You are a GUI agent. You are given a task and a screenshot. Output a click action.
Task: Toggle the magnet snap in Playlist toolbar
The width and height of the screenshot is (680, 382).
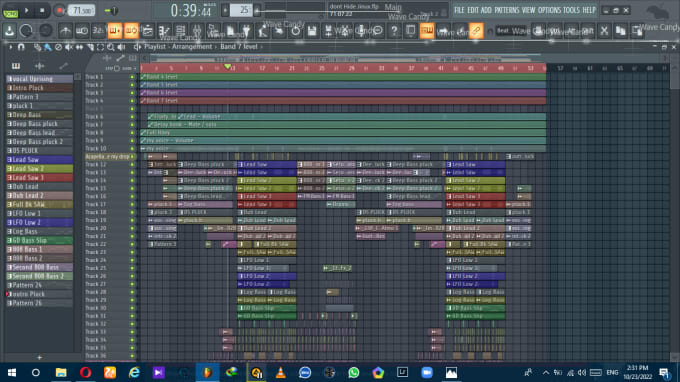click(21, 47)
